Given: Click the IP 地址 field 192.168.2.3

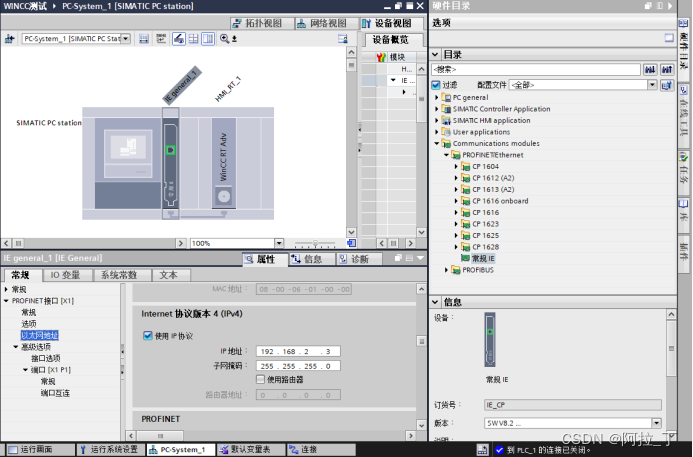Looking at the screenshot, I should (298, 351).
